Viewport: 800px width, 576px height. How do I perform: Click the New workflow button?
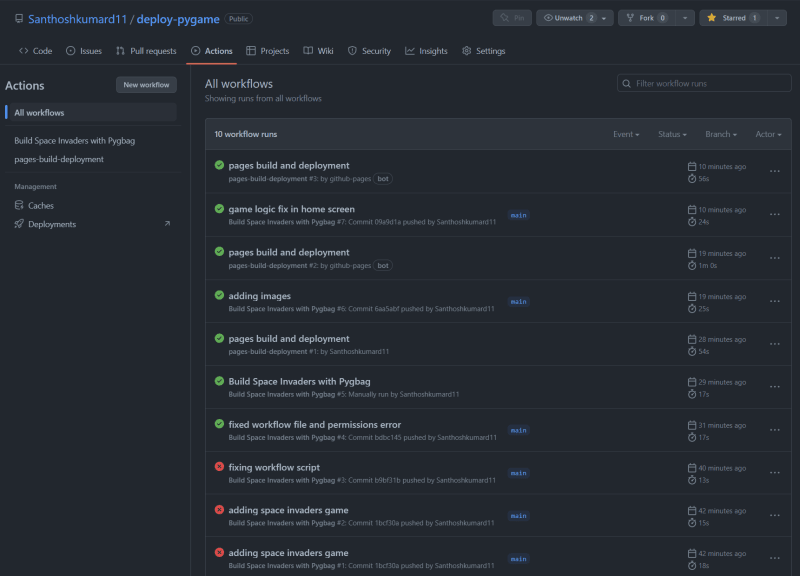pos(146,85)
